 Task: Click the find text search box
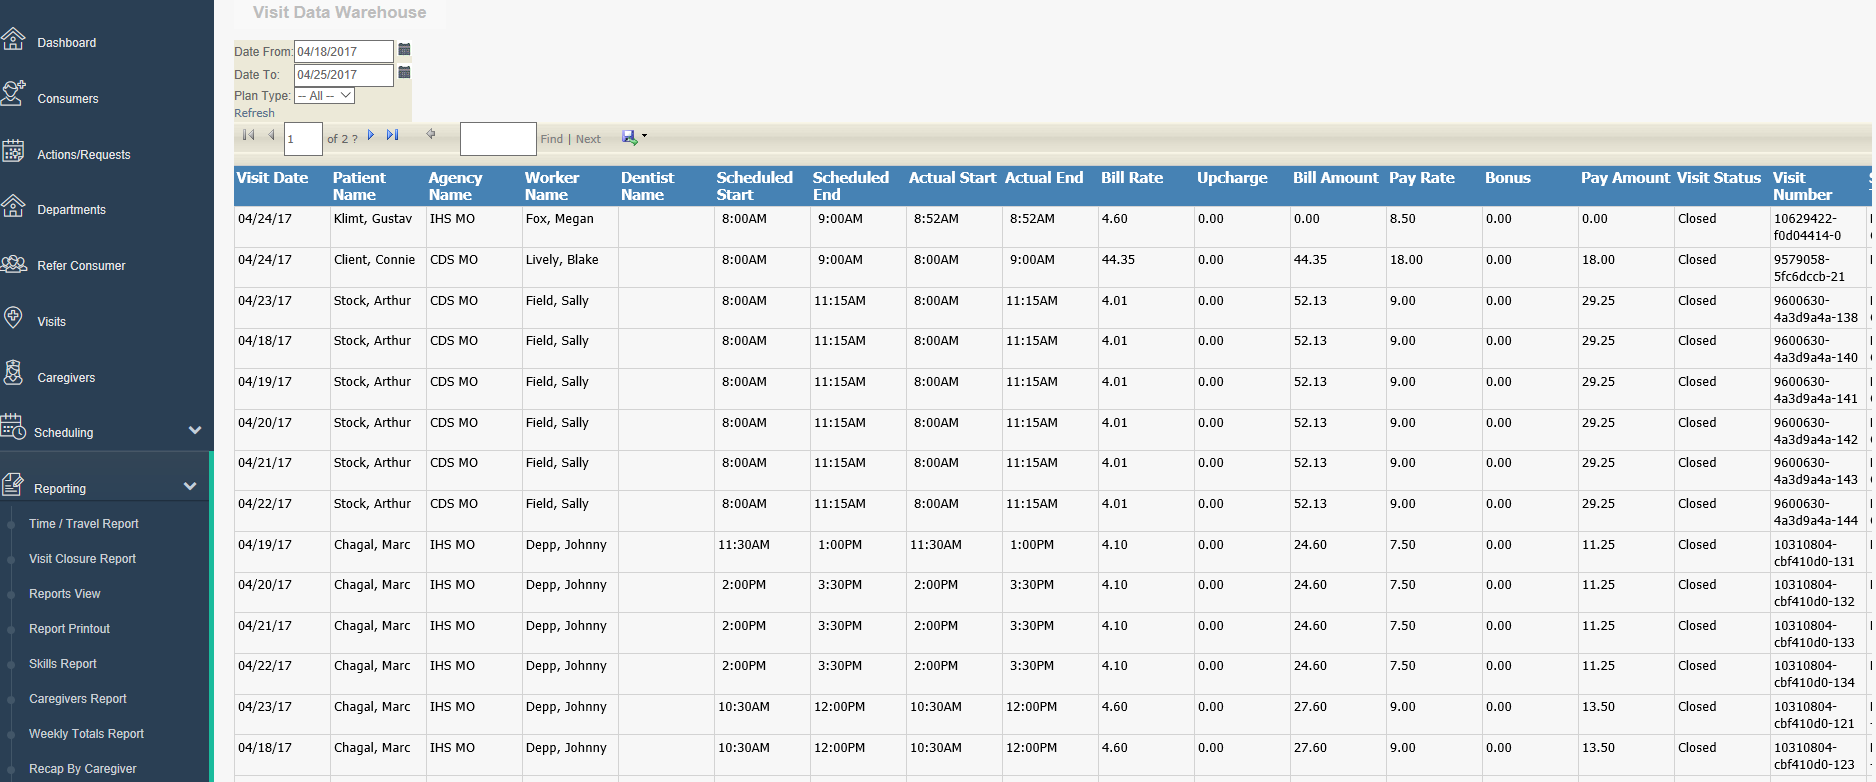pyautogui.click(x=498, y=139)
